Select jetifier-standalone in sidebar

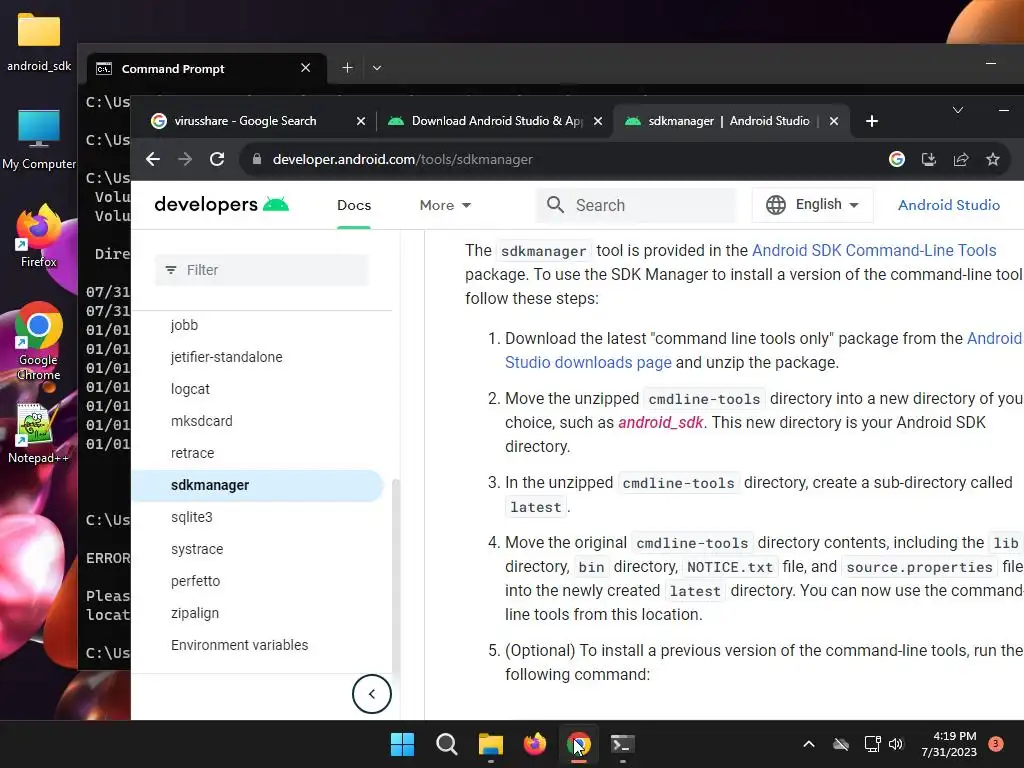point(227,357)
